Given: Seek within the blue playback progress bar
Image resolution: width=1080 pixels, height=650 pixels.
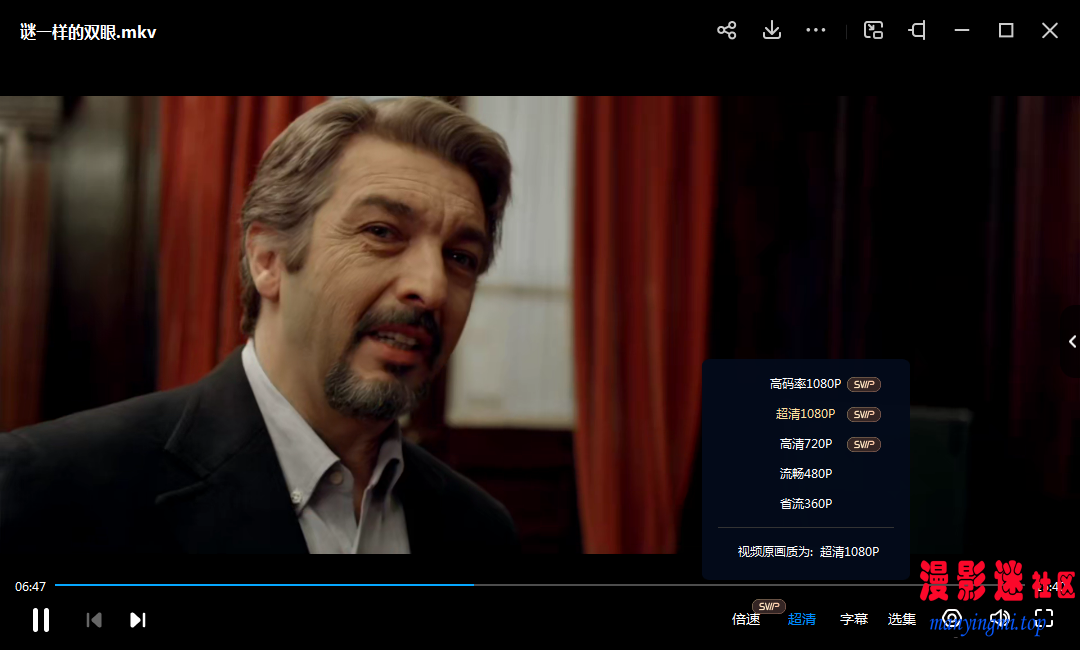Looking at the screenshot, I should click(264, 585).
